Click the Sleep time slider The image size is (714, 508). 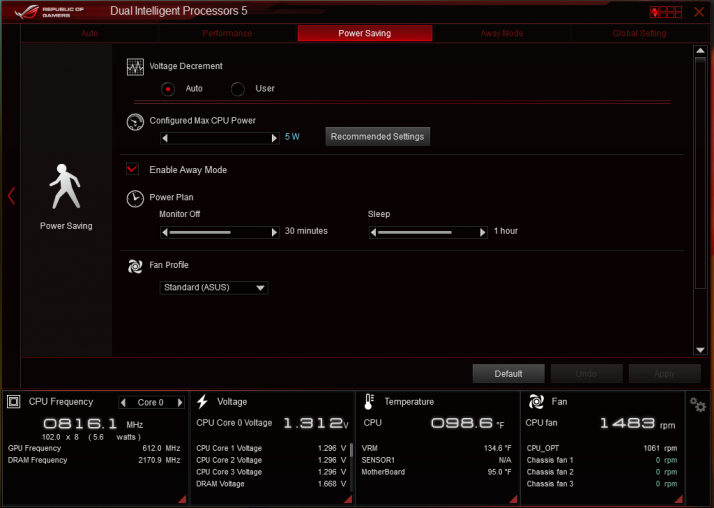(x=428, y=232)
